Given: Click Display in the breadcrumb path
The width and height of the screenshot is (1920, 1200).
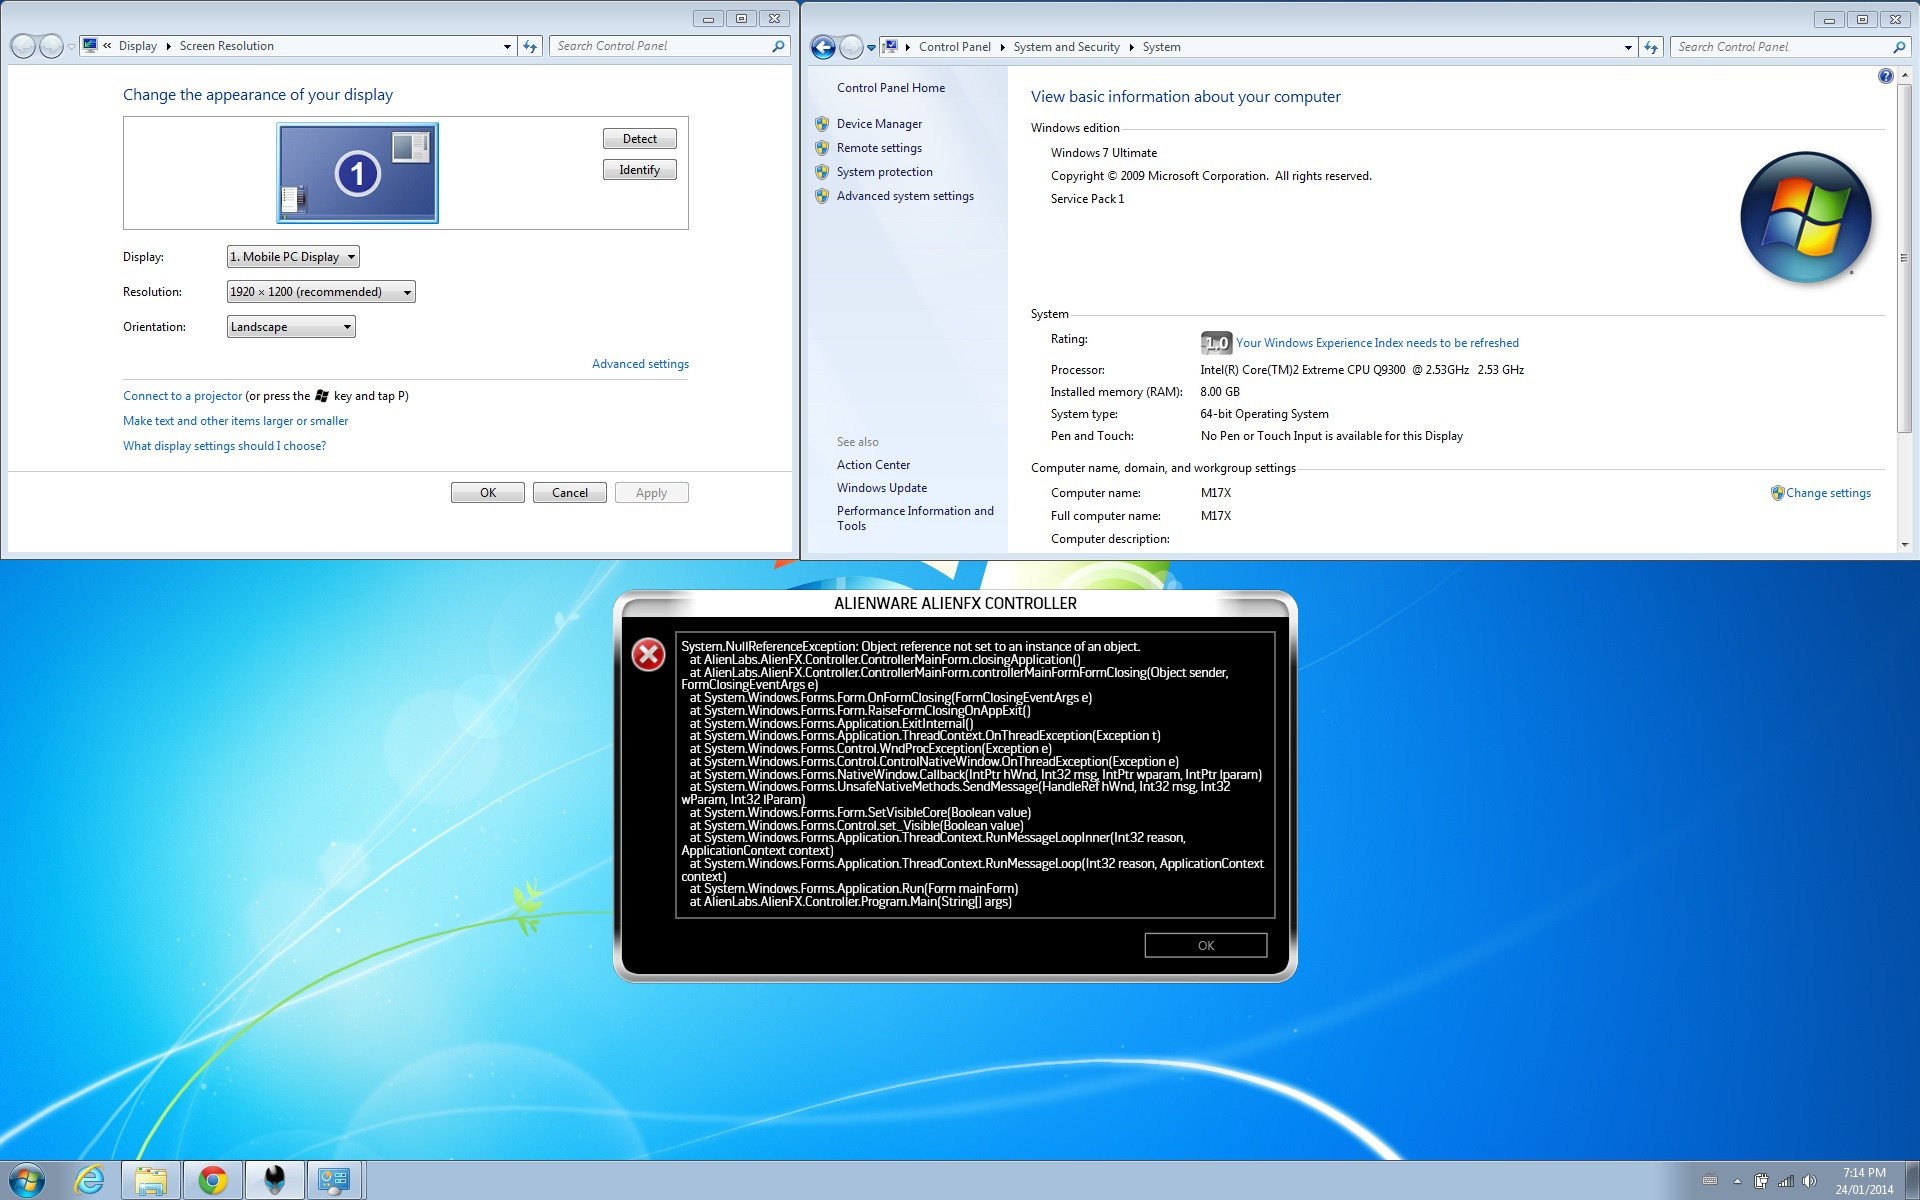Looking at the screenshot, I should click(137, 46).
